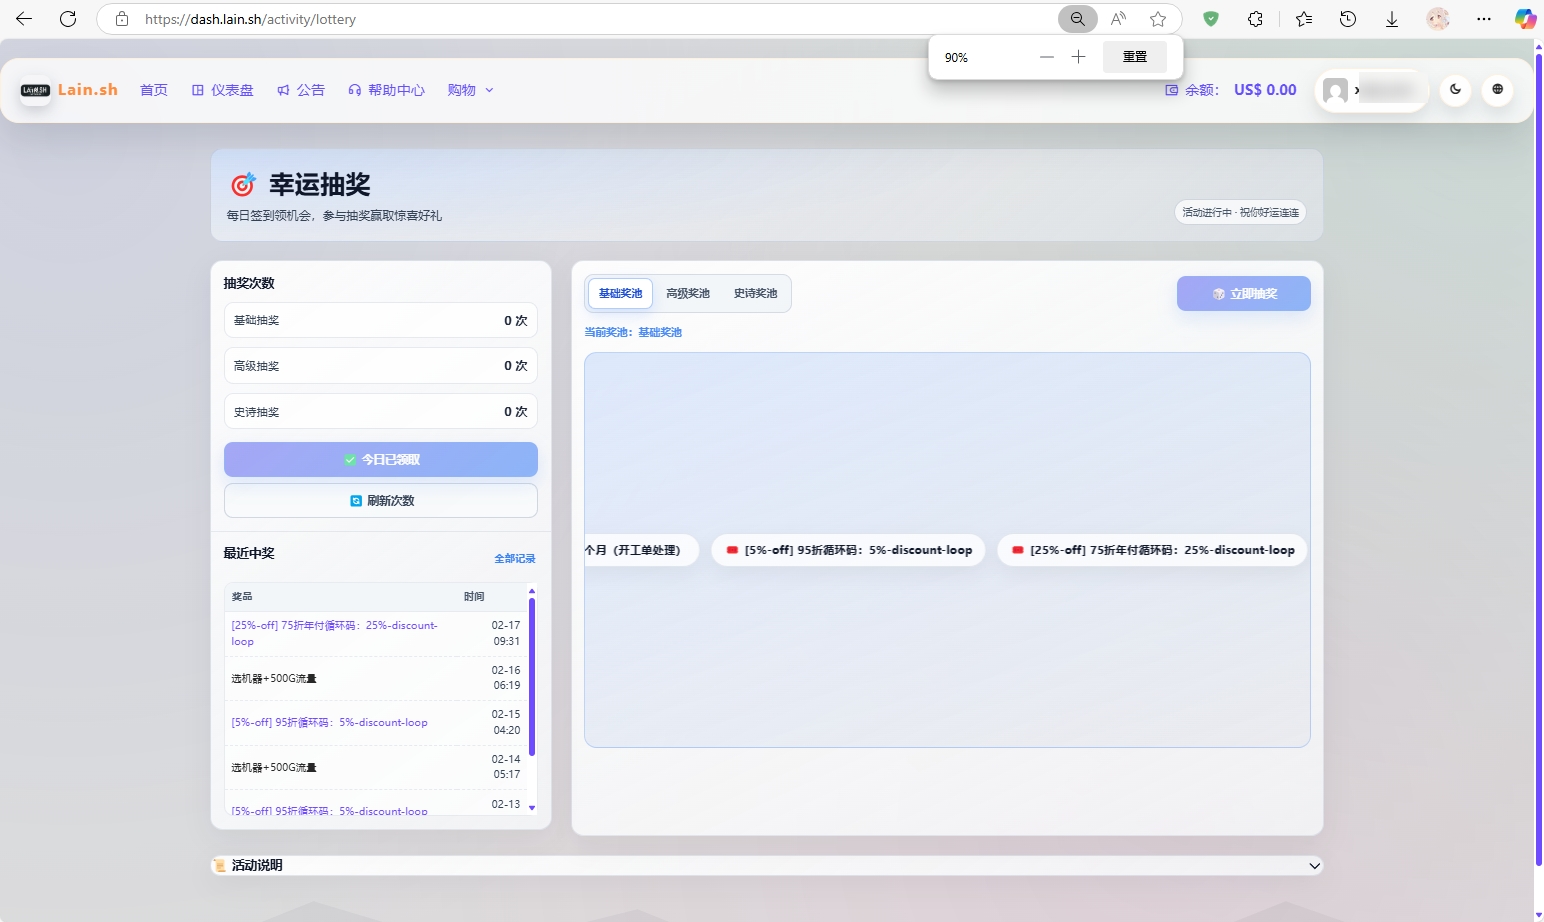Open browser extensions puzzle icon
This screenshot has width=1544, height=922.
1255,19
